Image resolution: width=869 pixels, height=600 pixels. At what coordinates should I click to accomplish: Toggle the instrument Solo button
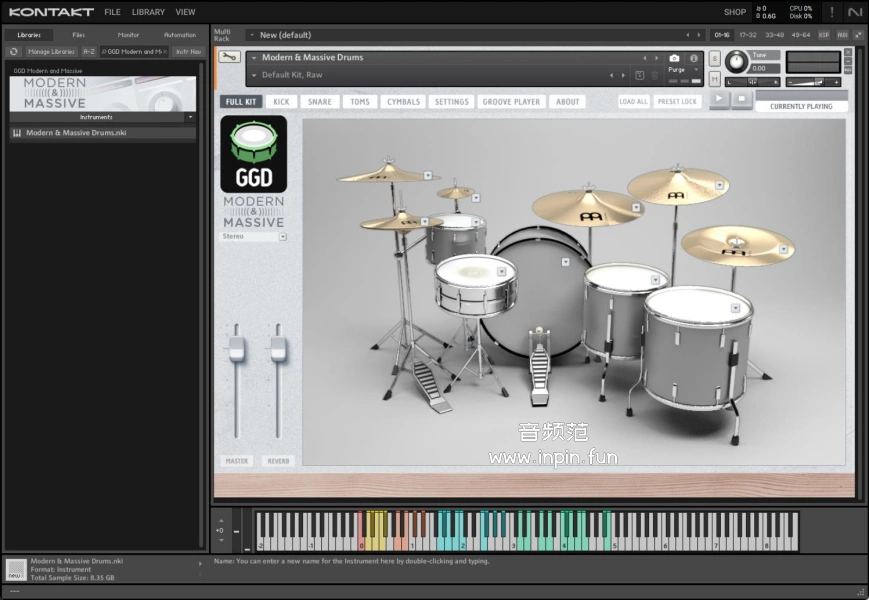click(715, 58)
